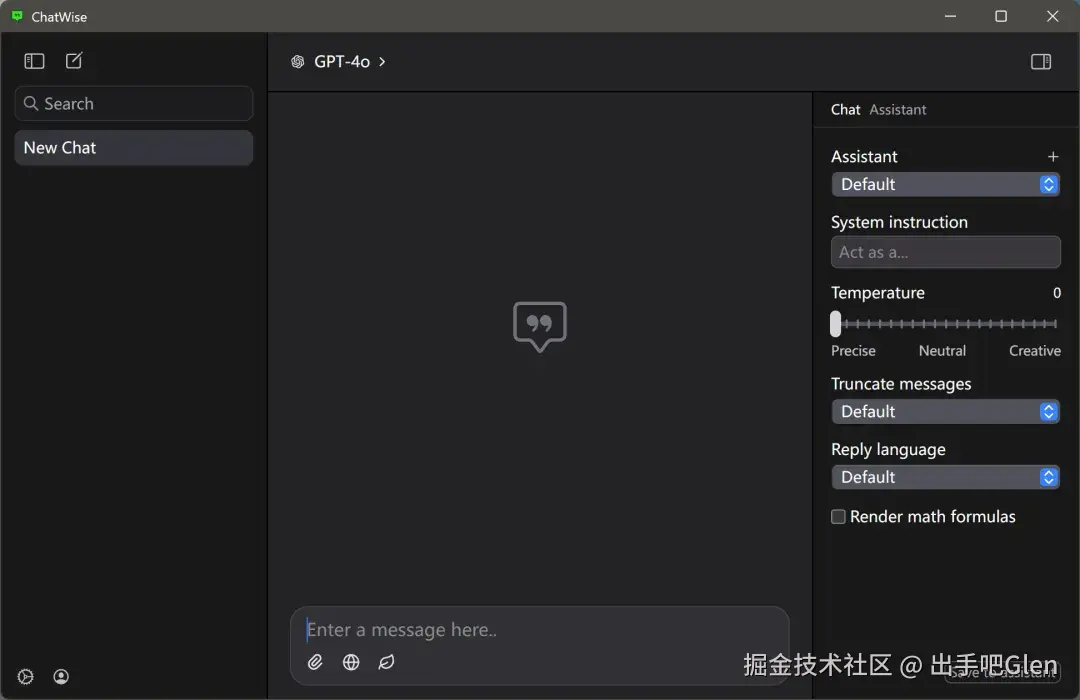Select the Chat tab

[845, 110]
